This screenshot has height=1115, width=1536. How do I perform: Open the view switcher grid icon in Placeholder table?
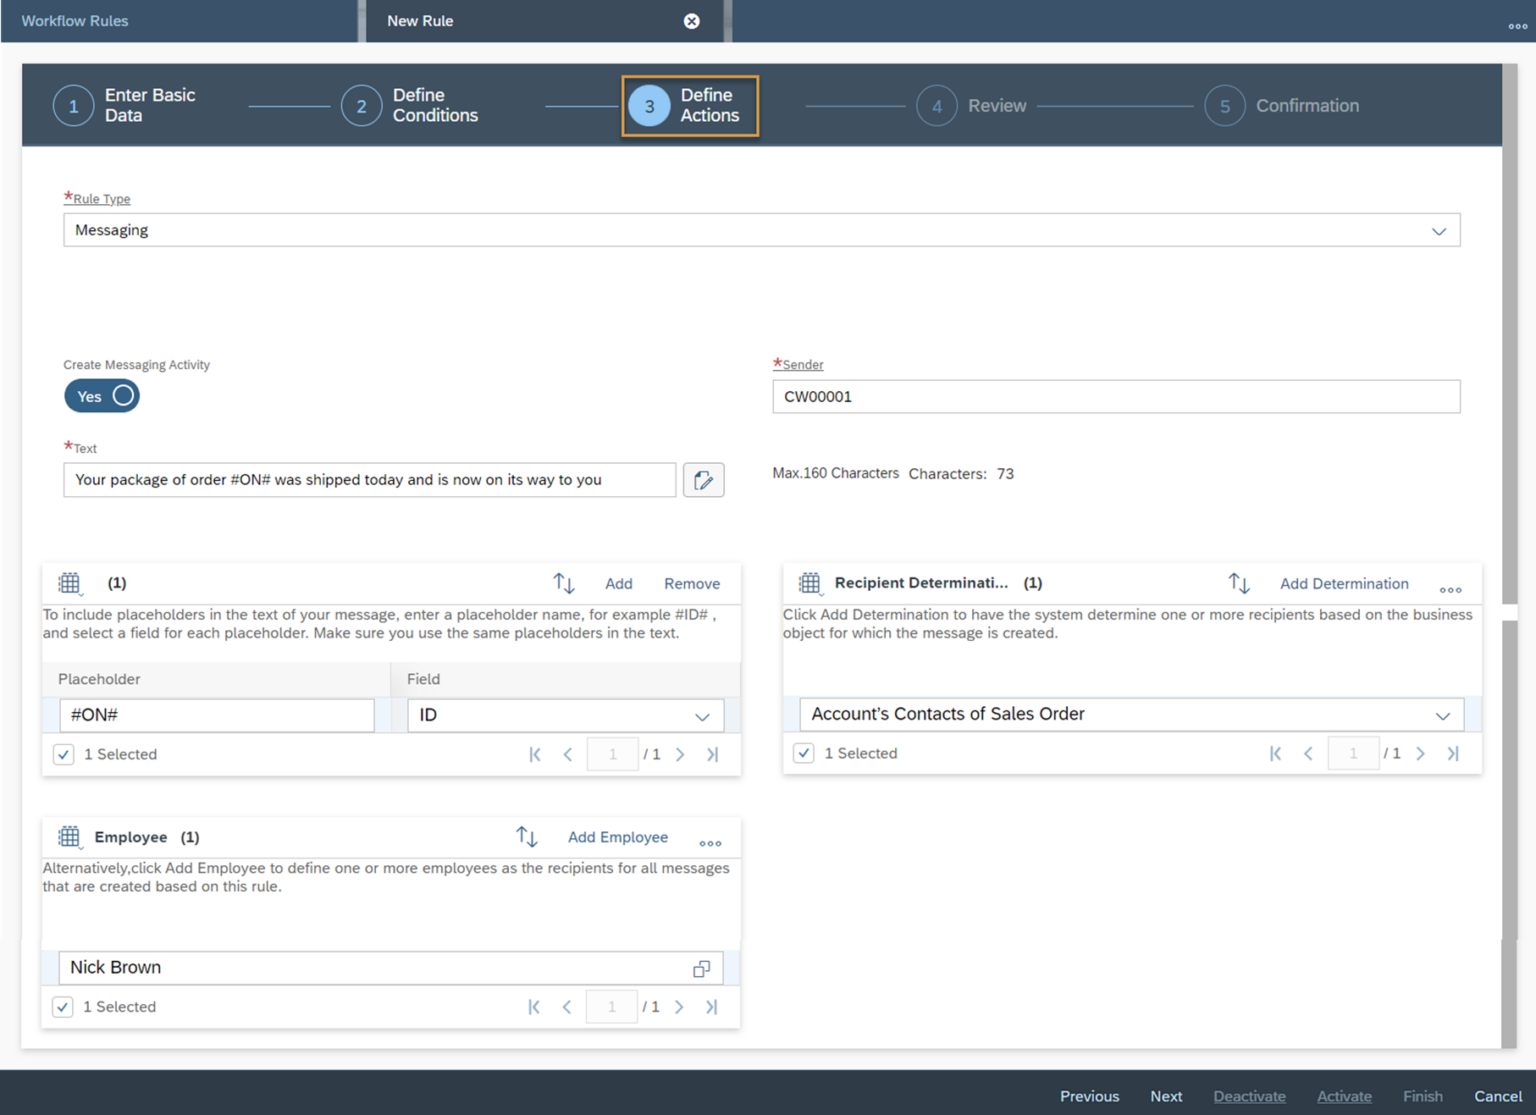pyautogui.click(x=70, y=583)
